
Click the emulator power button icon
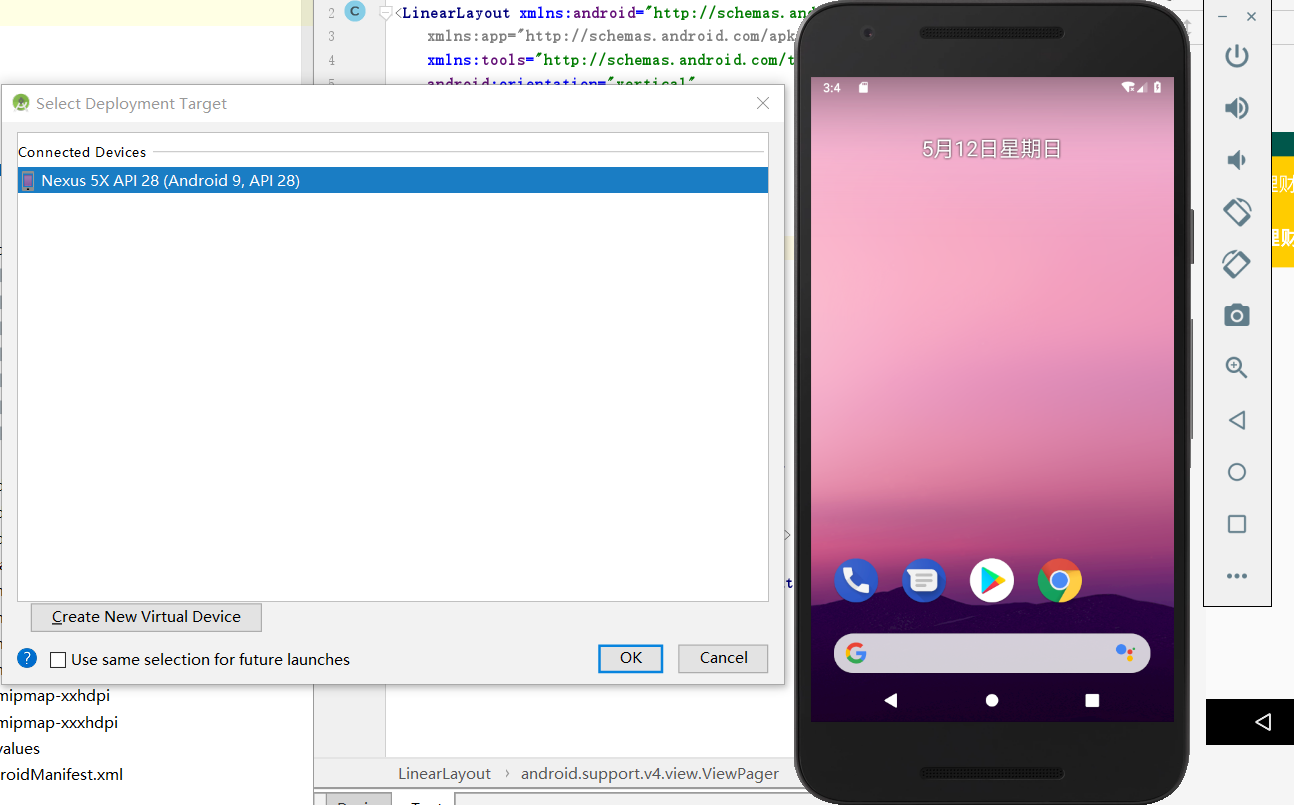tap(1237, 56)
